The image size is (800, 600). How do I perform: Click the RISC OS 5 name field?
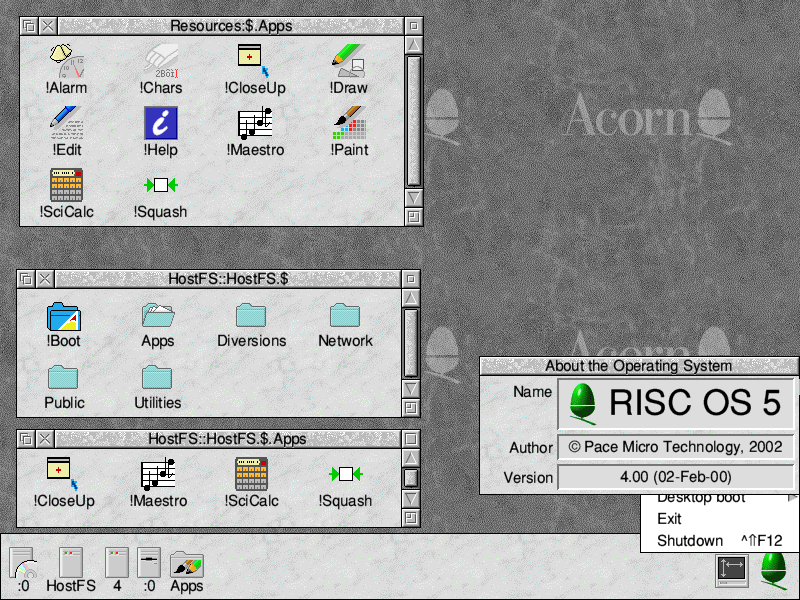point(676,404)
